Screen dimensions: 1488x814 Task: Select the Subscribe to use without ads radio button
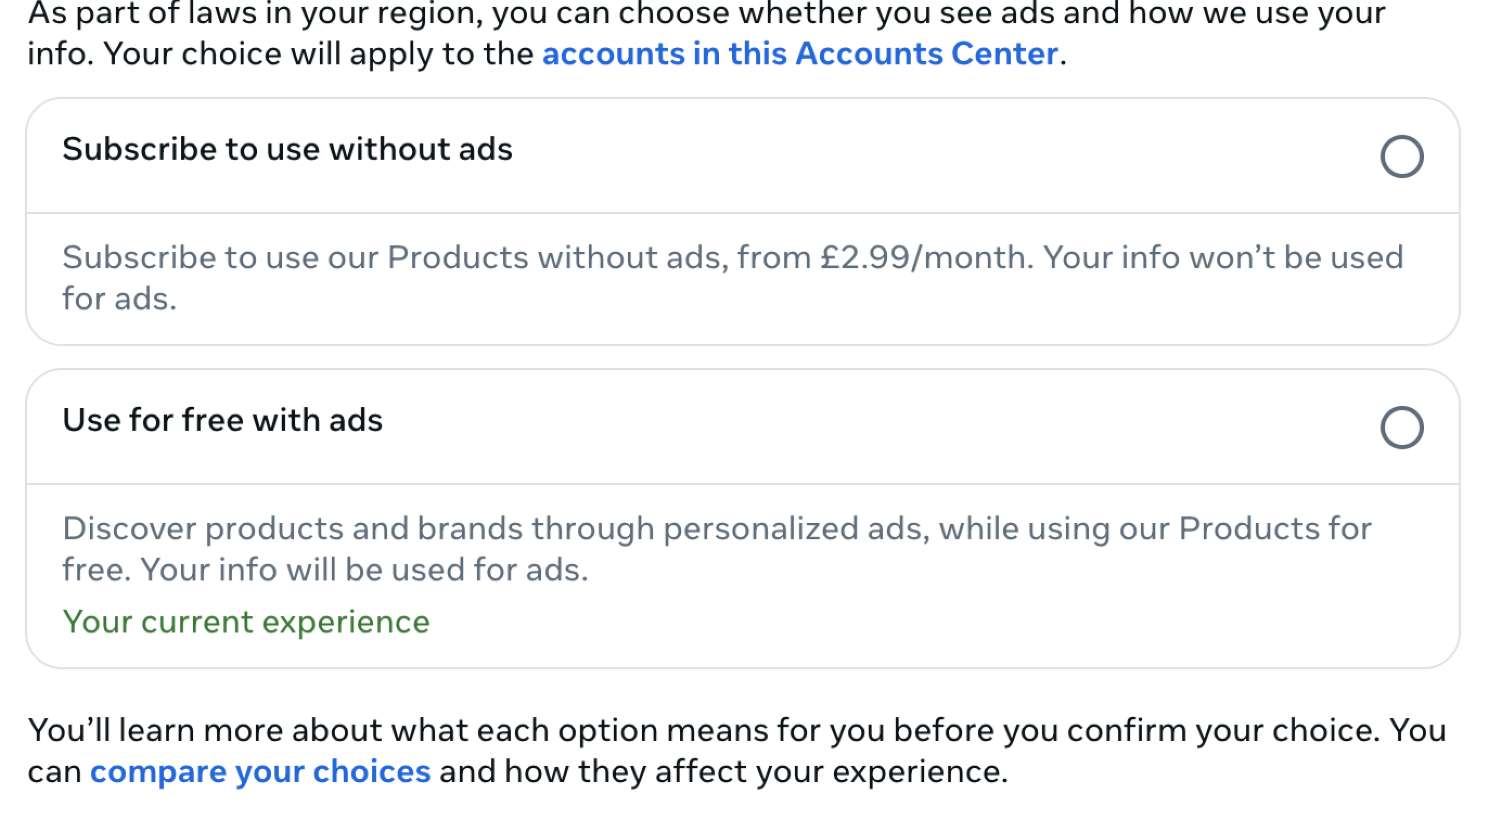click(1401, 157)
